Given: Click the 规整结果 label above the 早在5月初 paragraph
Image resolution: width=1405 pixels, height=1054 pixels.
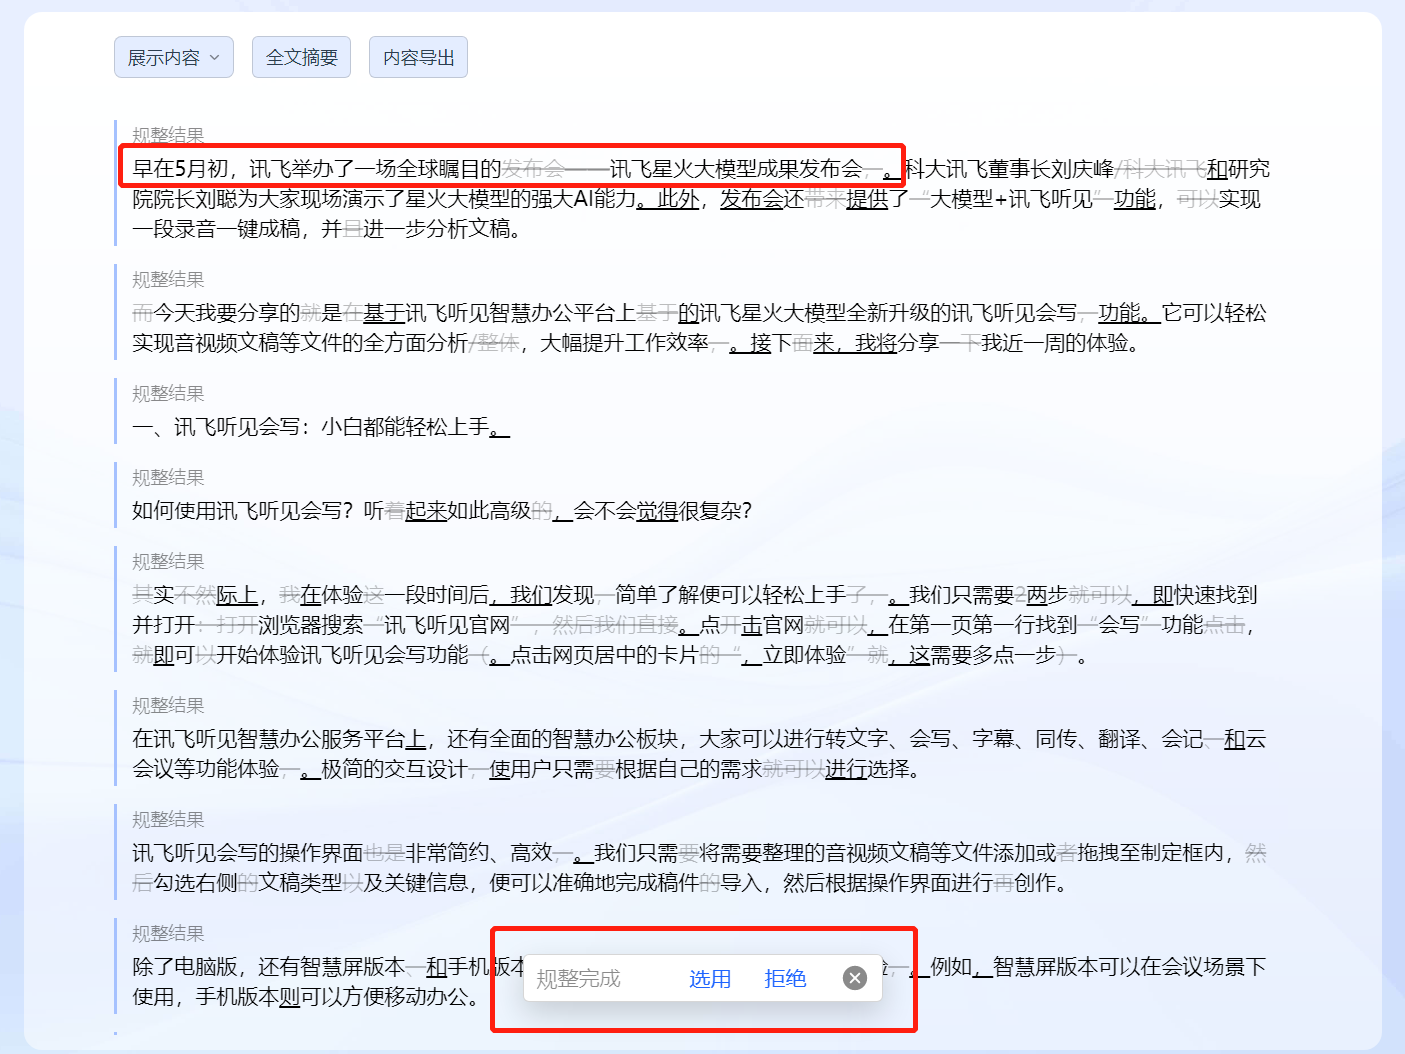Looking at the screenshot, I should point(168,136).
